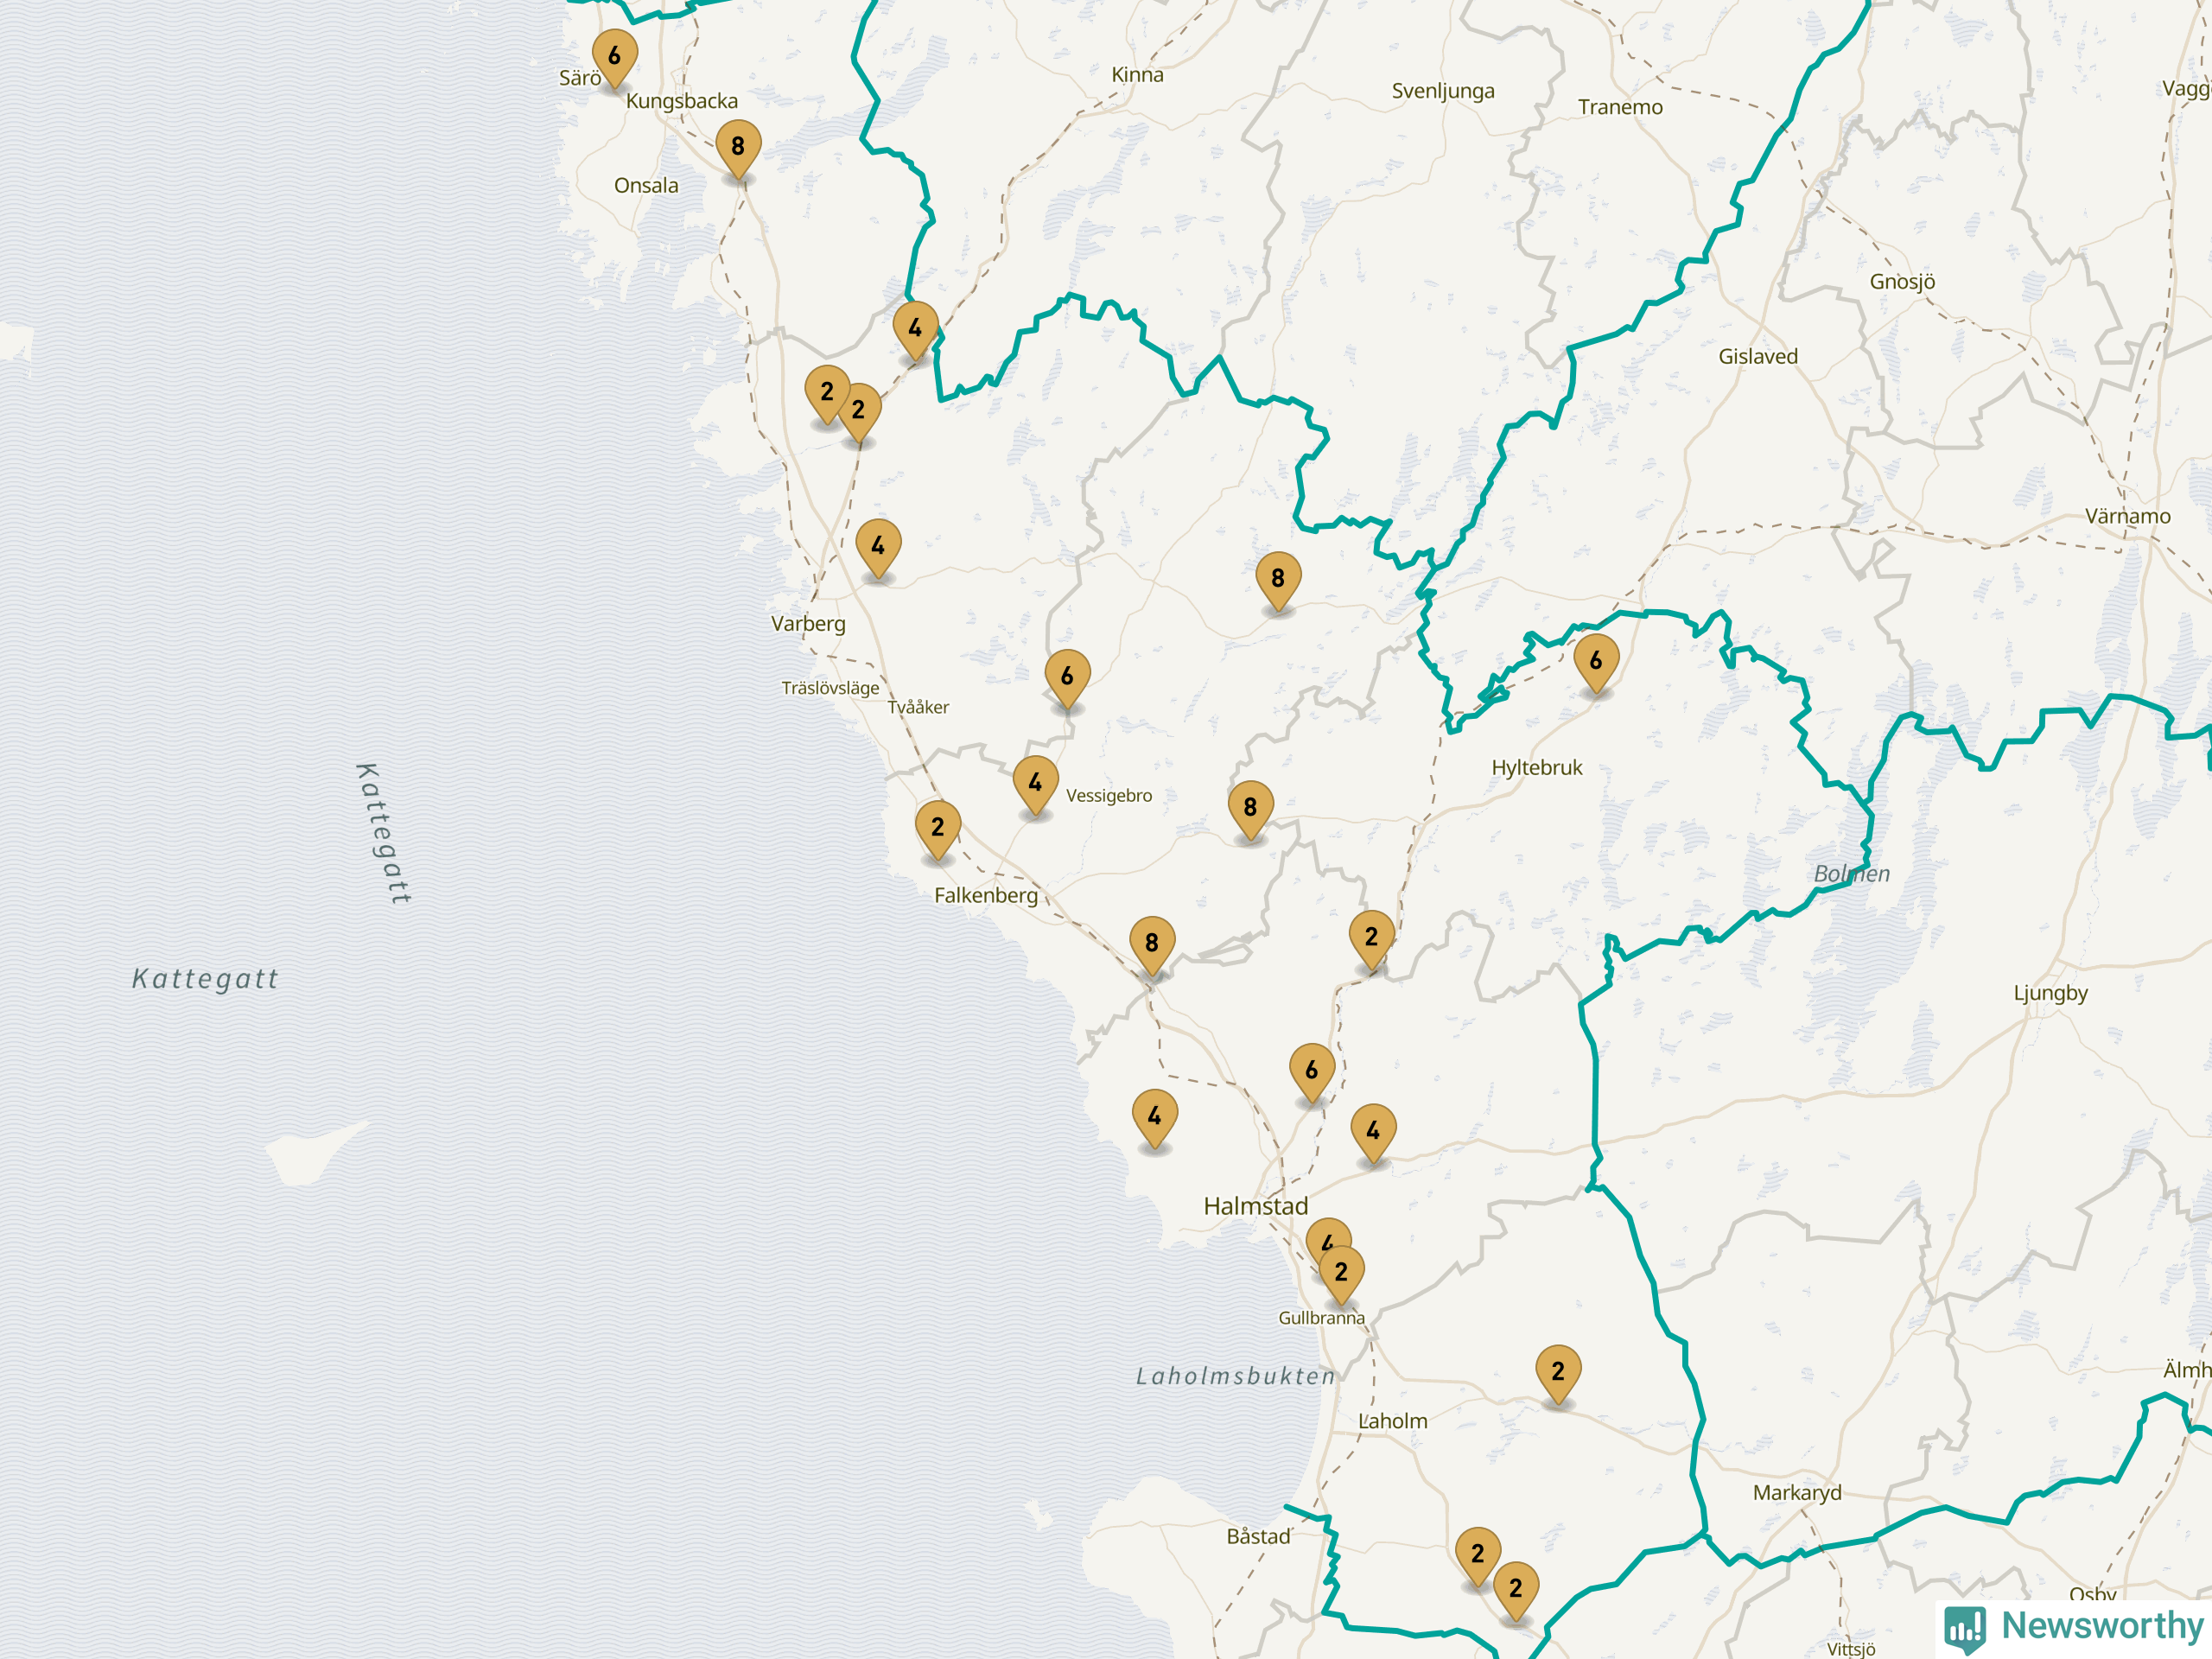
Task: Click the 2 marker southwest of Hyltebruk
Action: [1372, 939]
